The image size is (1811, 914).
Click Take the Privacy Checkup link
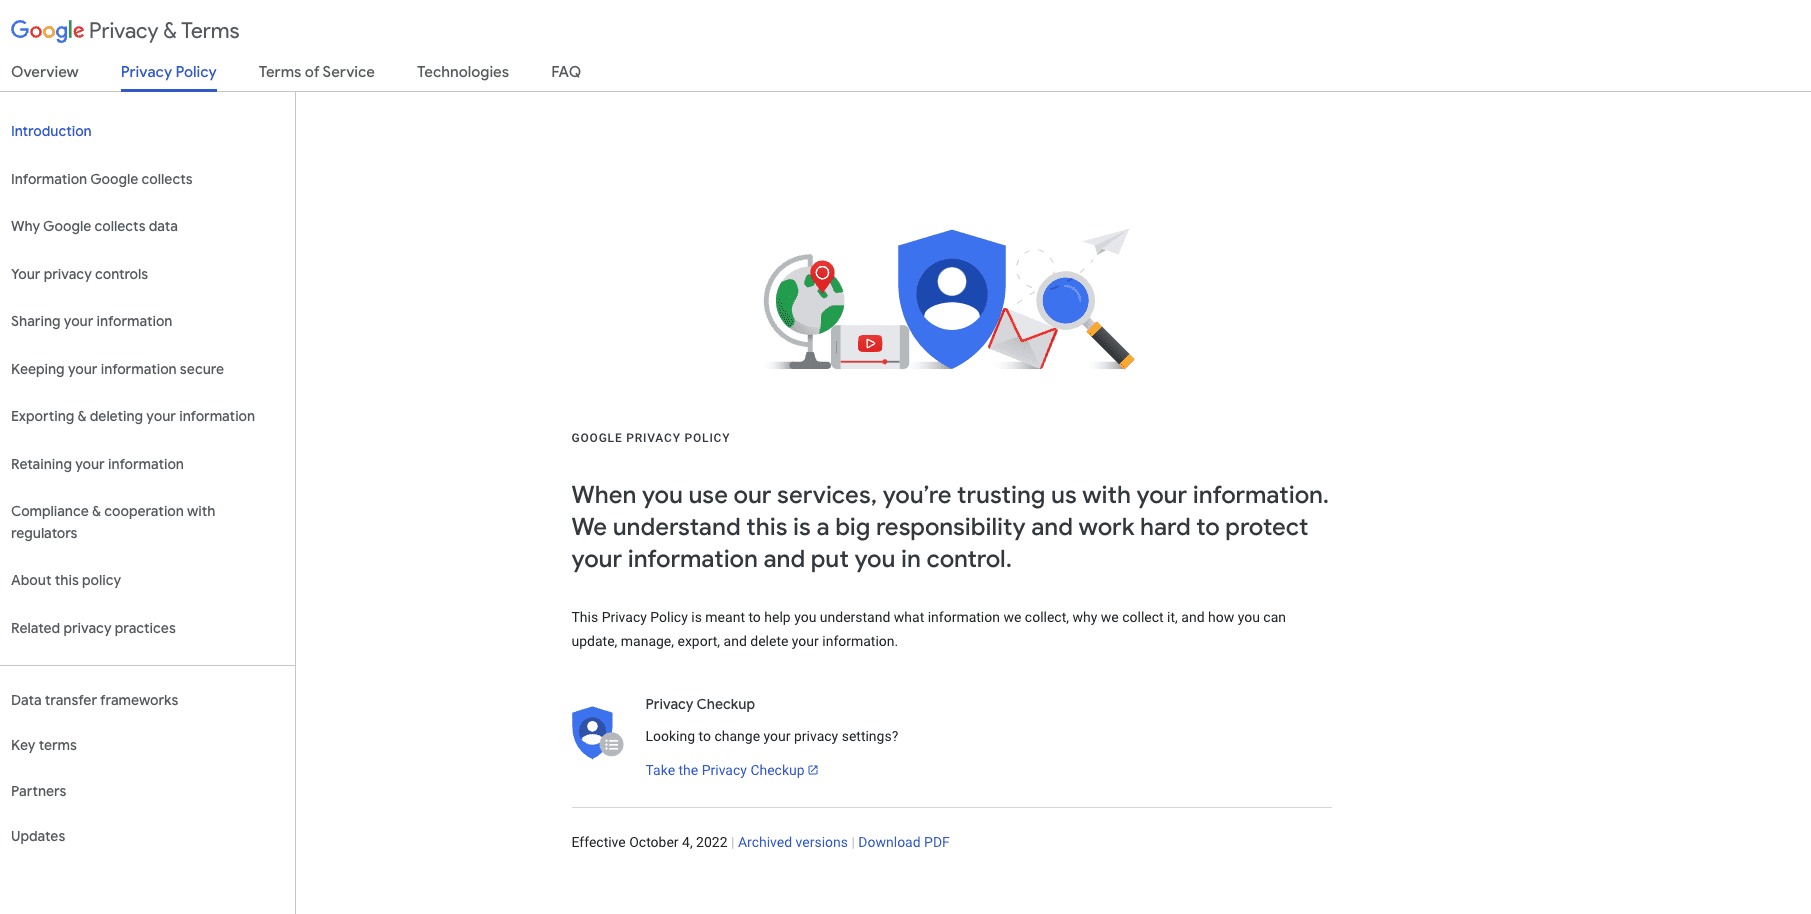[x=724, y=770]
